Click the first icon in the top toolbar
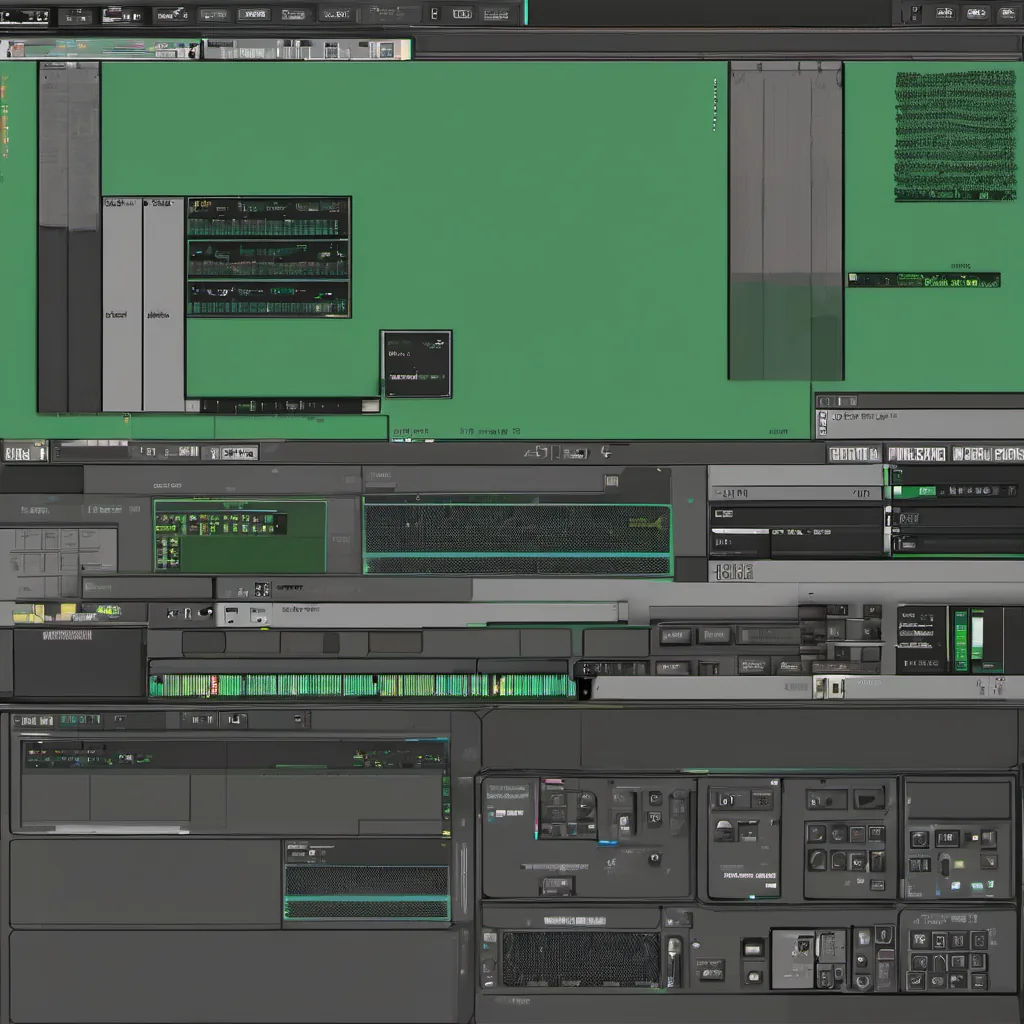This screenshot has height=1024, width=1024. [26, 15]
